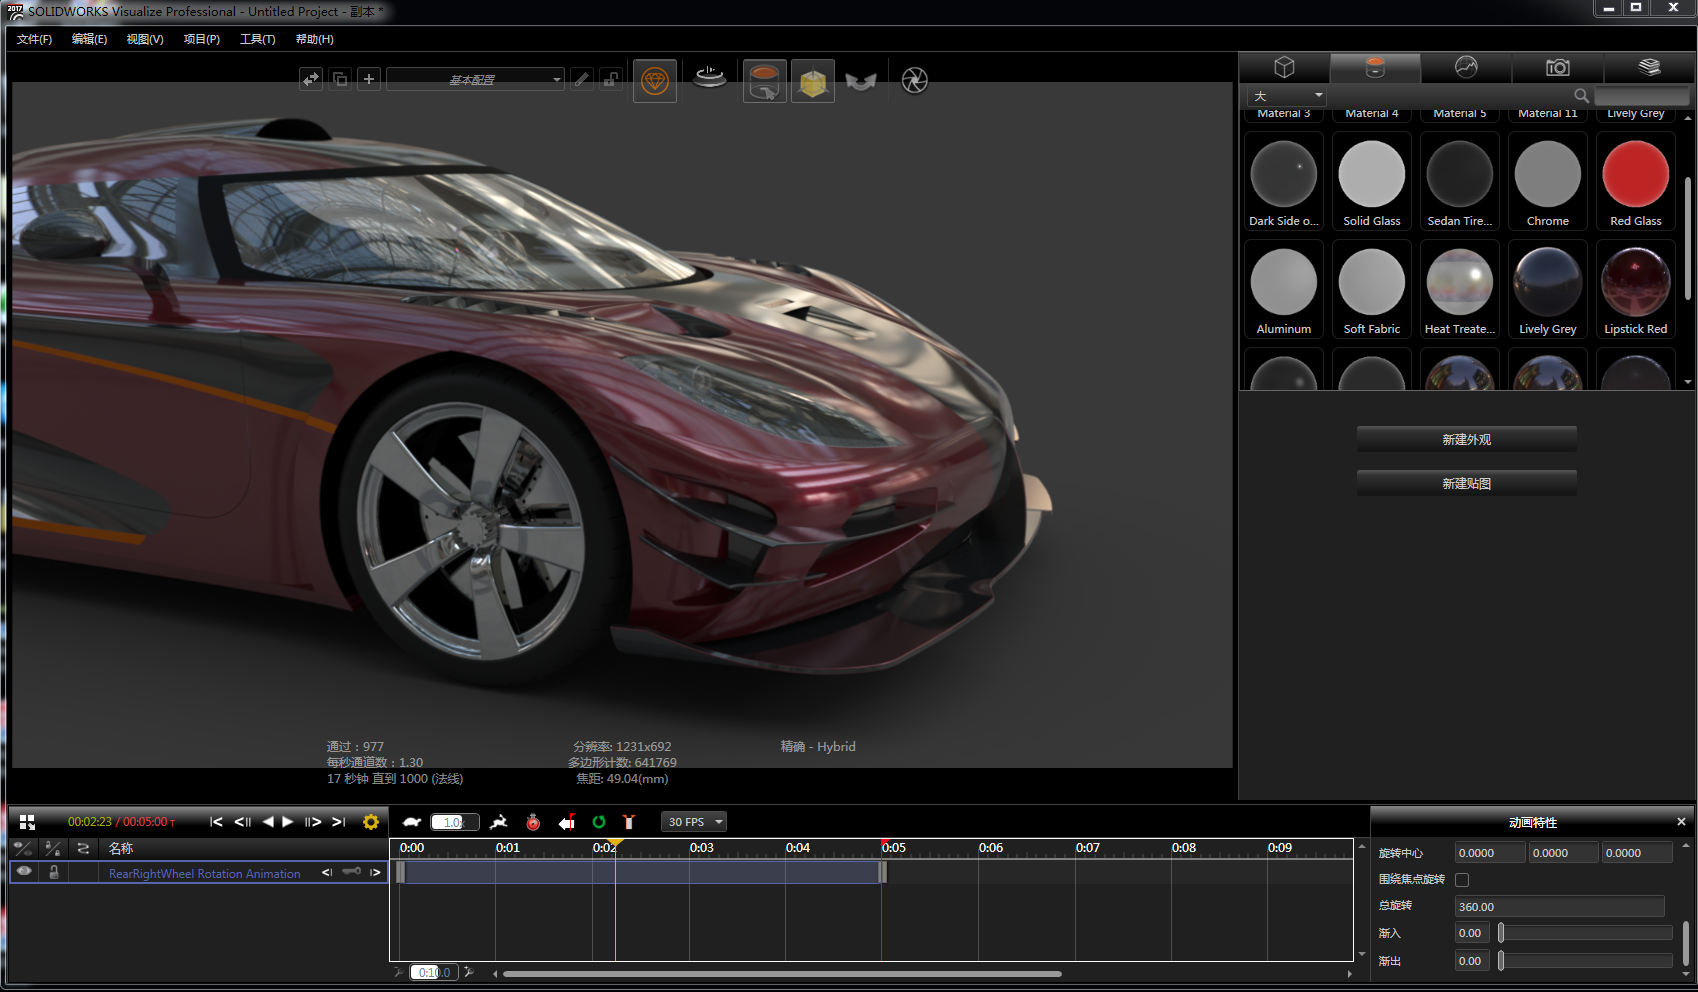Enable the 围绕焦点旋转 checkbox
This screenshot has height=992, width=1698.
pos(1463,879)
